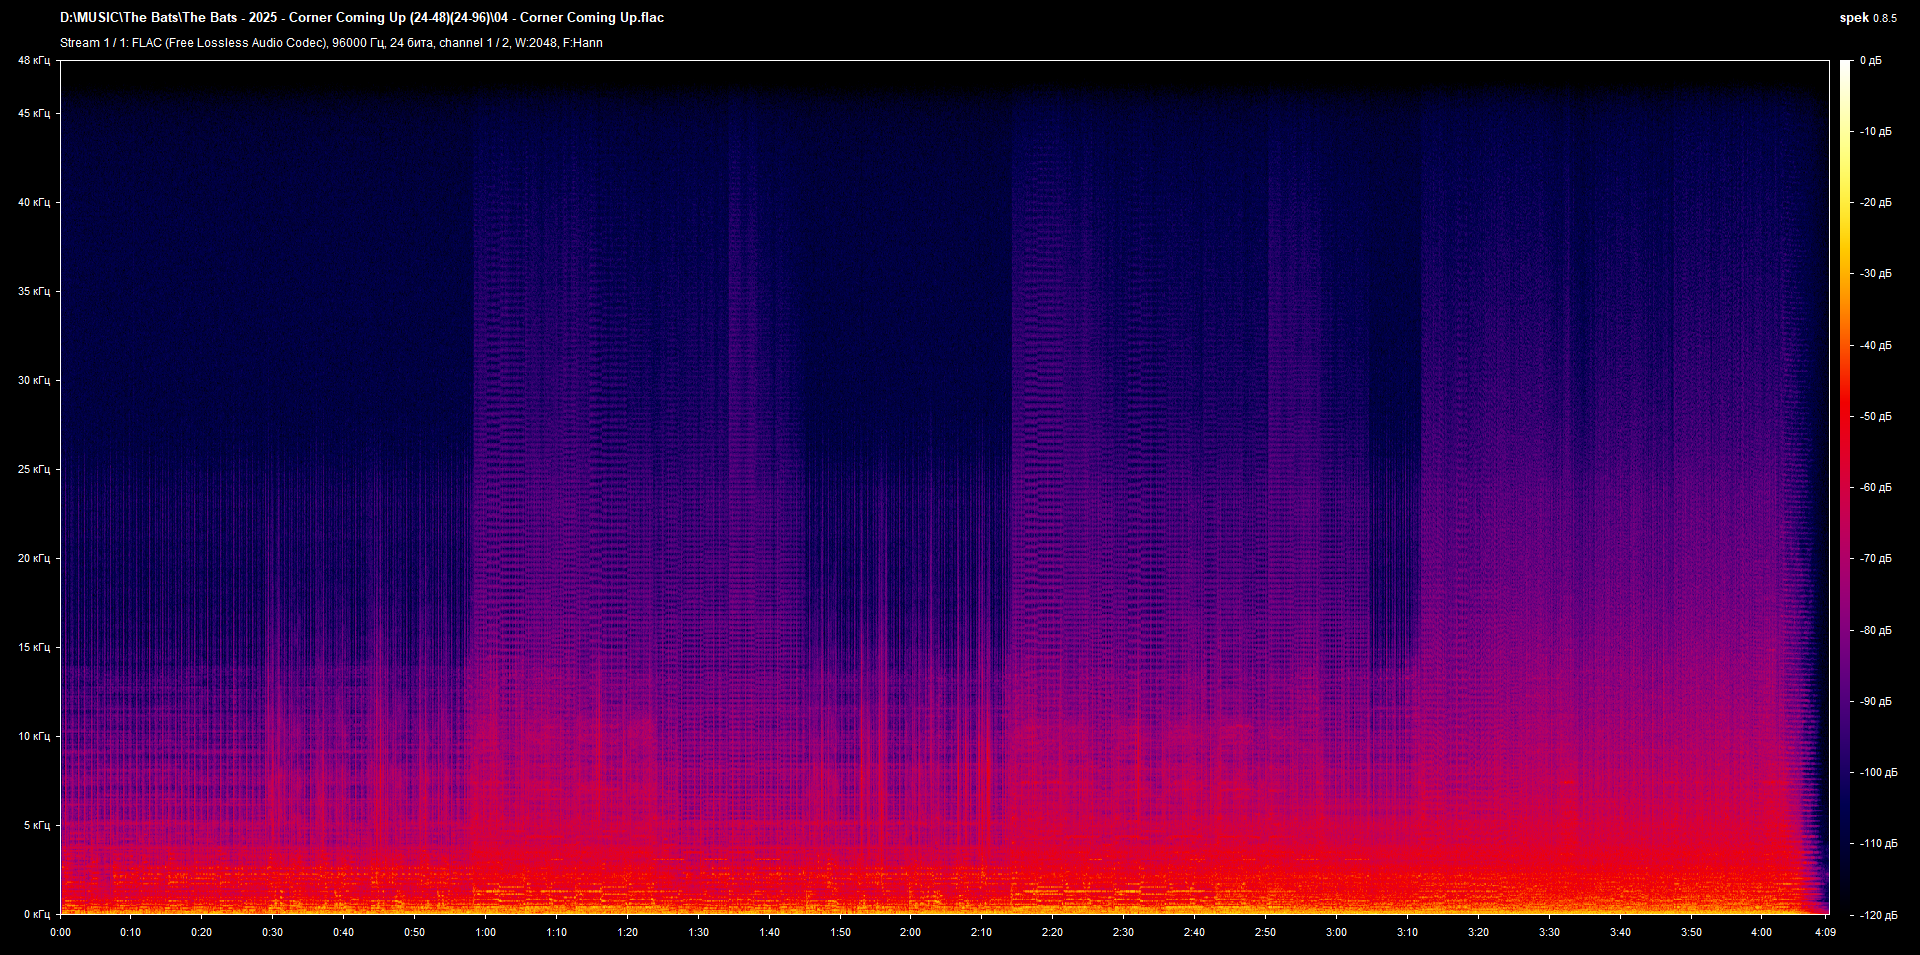Click the 0 kHz frequency axis label
The width and height of the screenshot is (1920, 955).
(x=36, y=914)
